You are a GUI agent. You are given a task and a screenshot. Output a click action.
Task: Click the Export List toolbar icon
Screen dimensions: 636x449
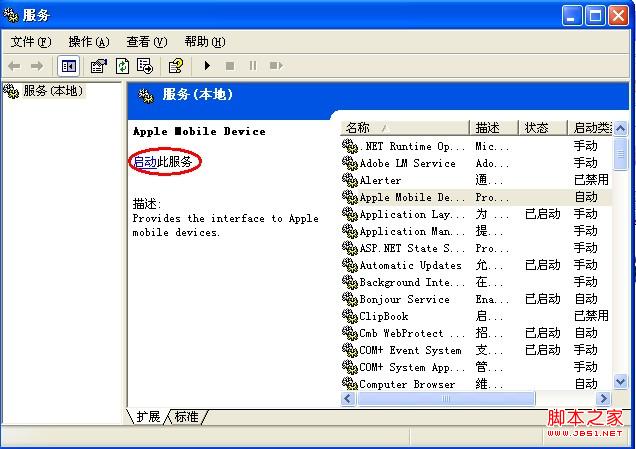click(145, 66)
